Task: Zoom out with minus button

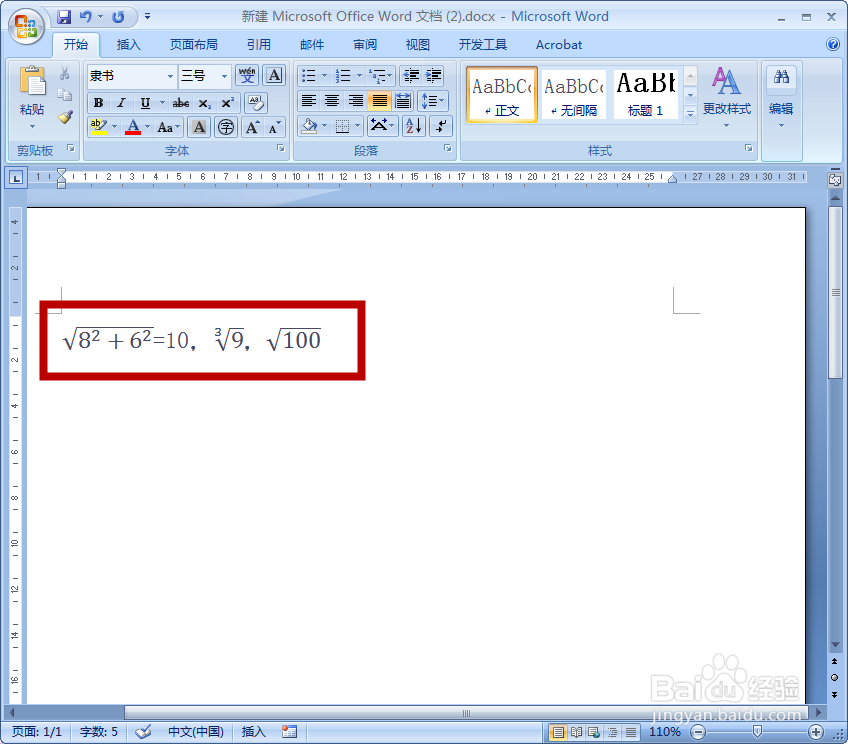Action: pyautogui.click(x=698, y=732)
